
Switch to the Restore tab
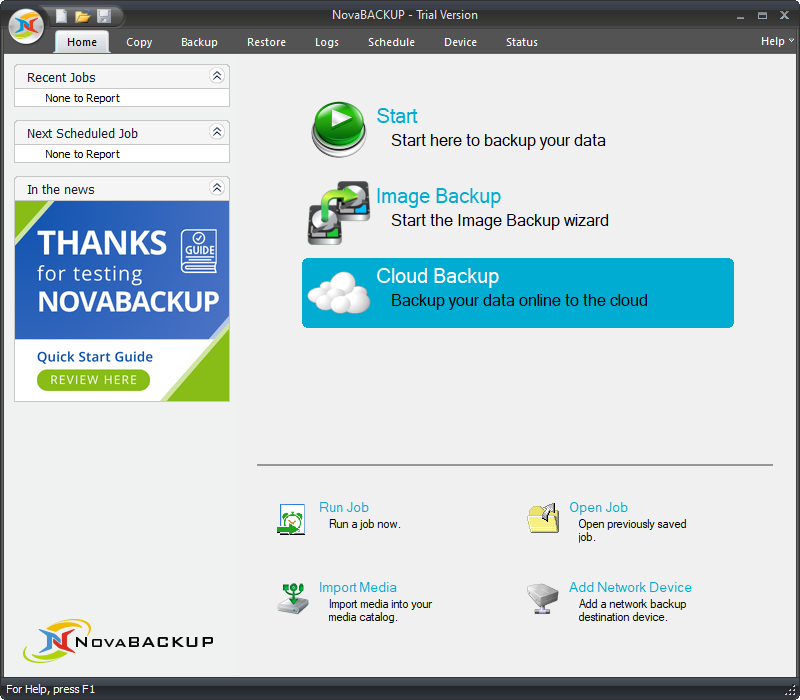pyautogui.click(x=266, y=42)
